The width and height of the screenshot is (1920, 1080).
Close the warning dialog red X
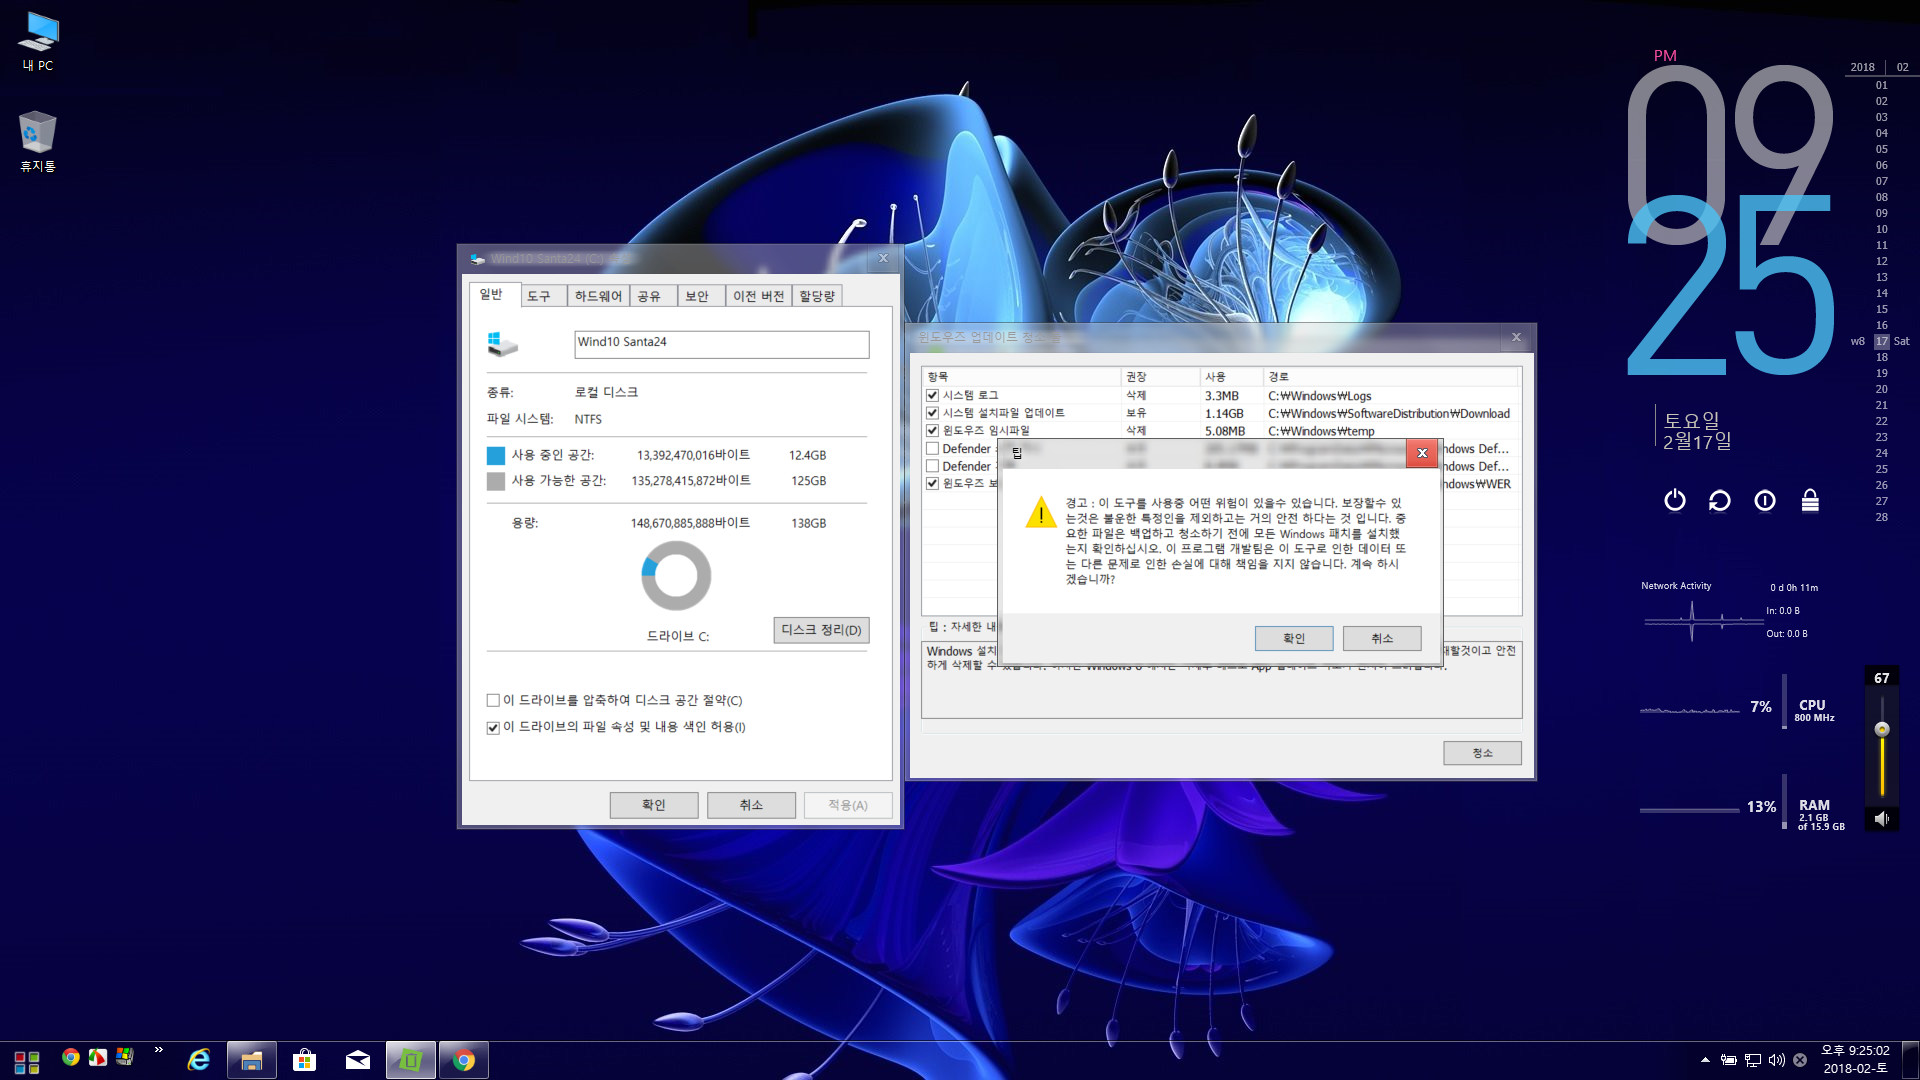coord(1422,453)
